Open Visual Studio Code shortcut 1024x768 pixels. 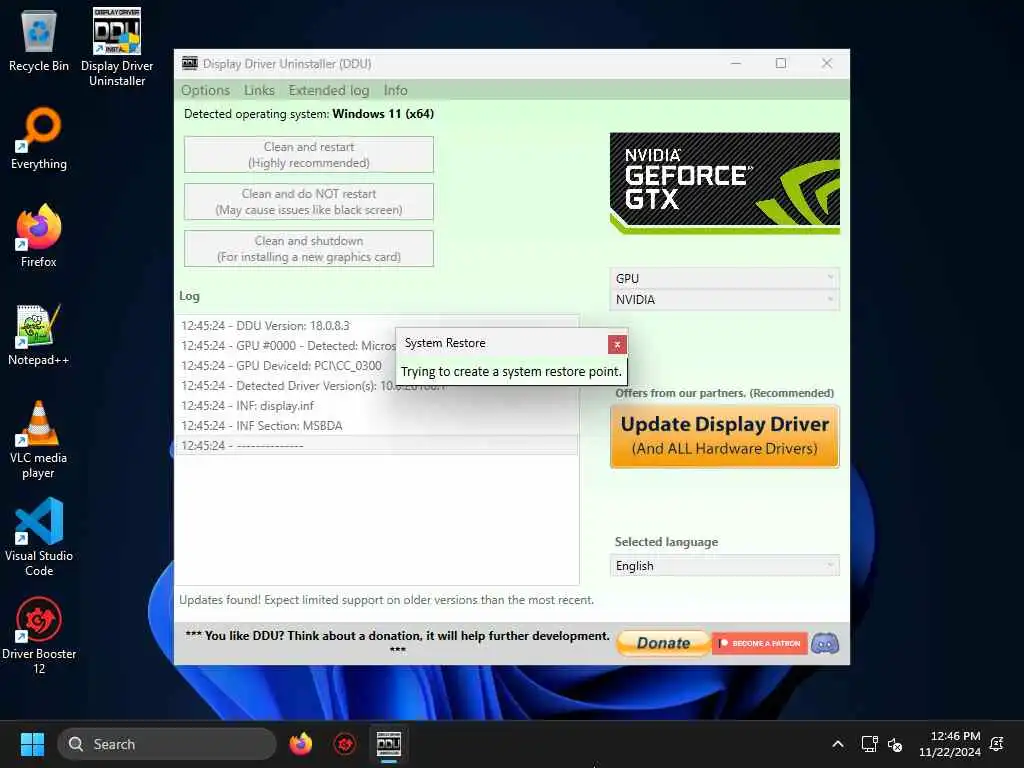pyautogui.click(x=39, y=538)
